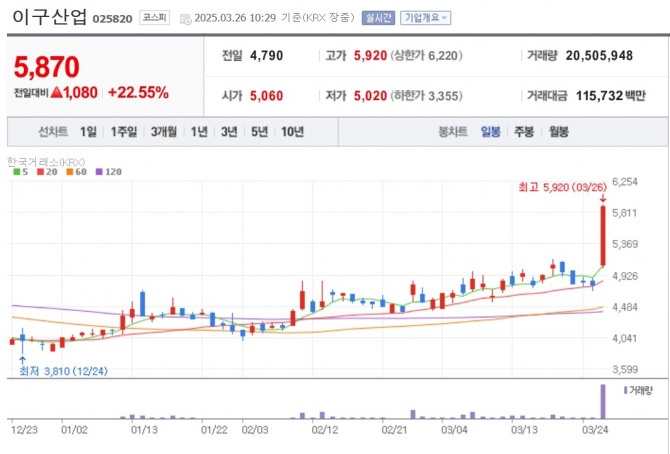Screen dimensions: 670x454
Task: Click the 저가 value 5,020
Action: click(x=370, y=96)
